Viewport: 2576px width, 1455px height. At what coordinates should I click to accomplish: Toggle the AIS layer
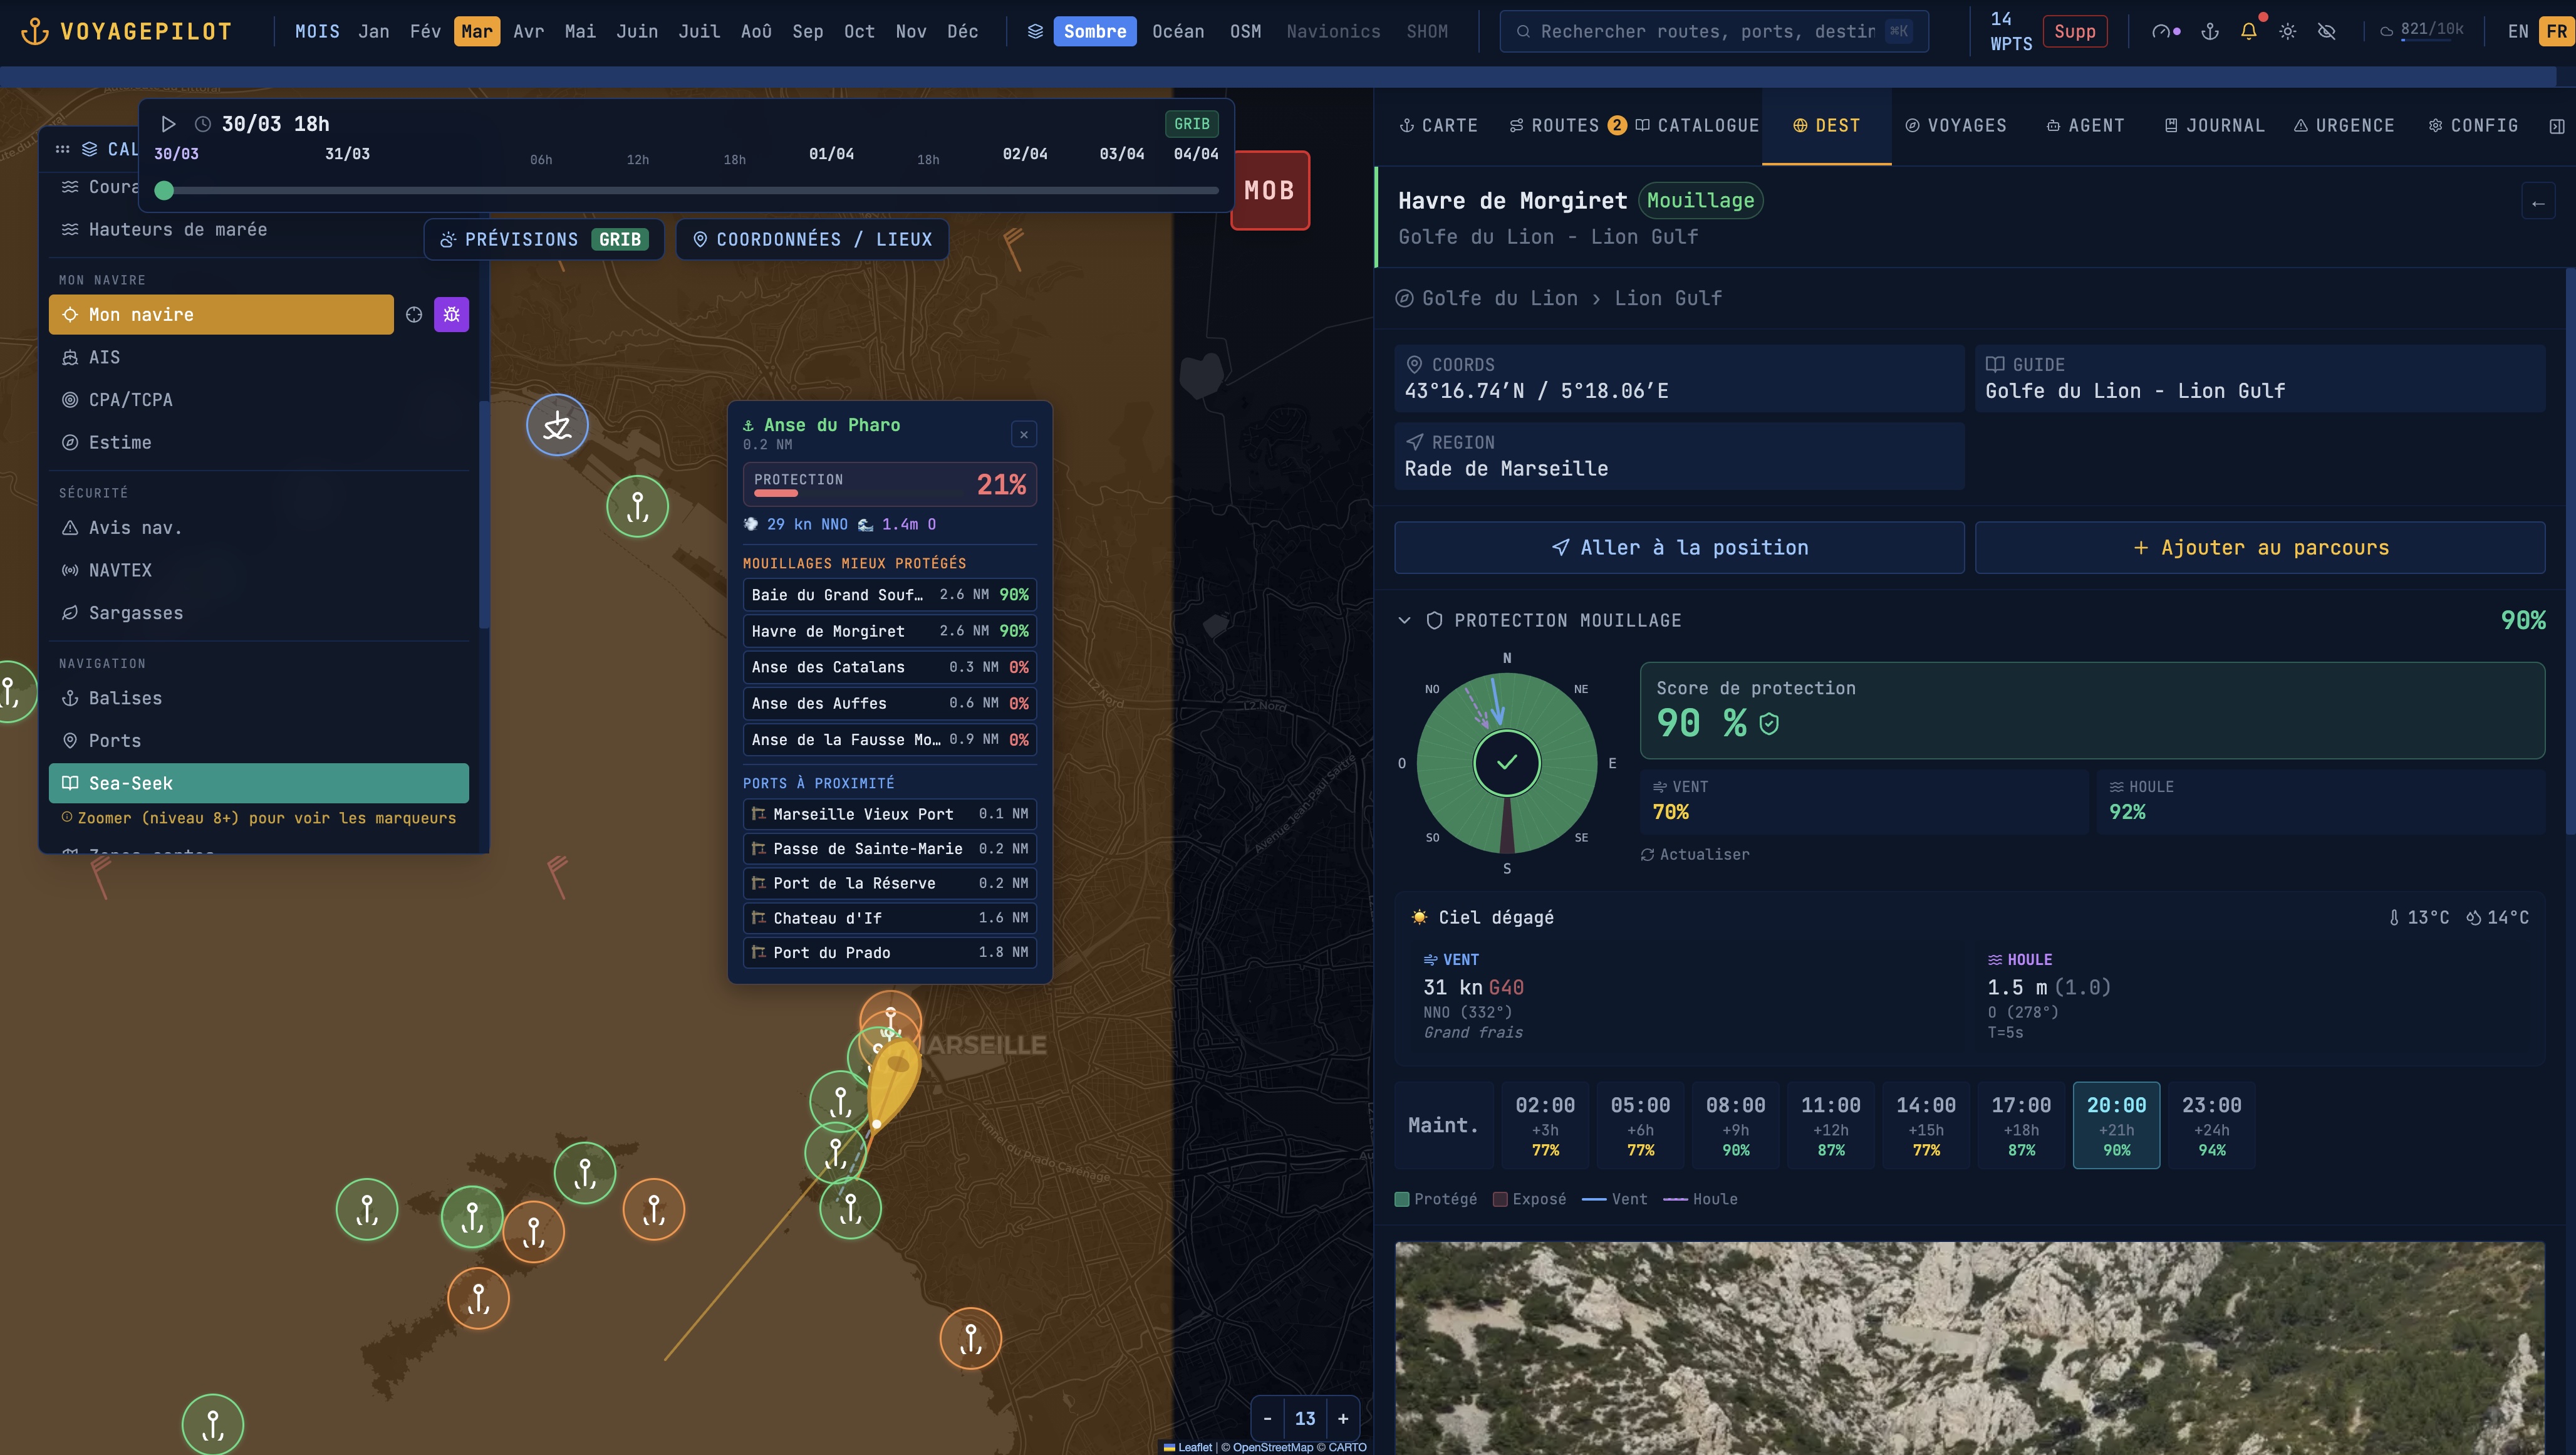pos(104,357)
